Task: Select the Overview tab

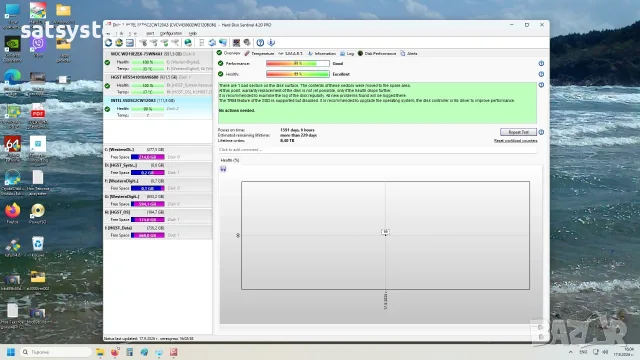Action: pos(229,53)
